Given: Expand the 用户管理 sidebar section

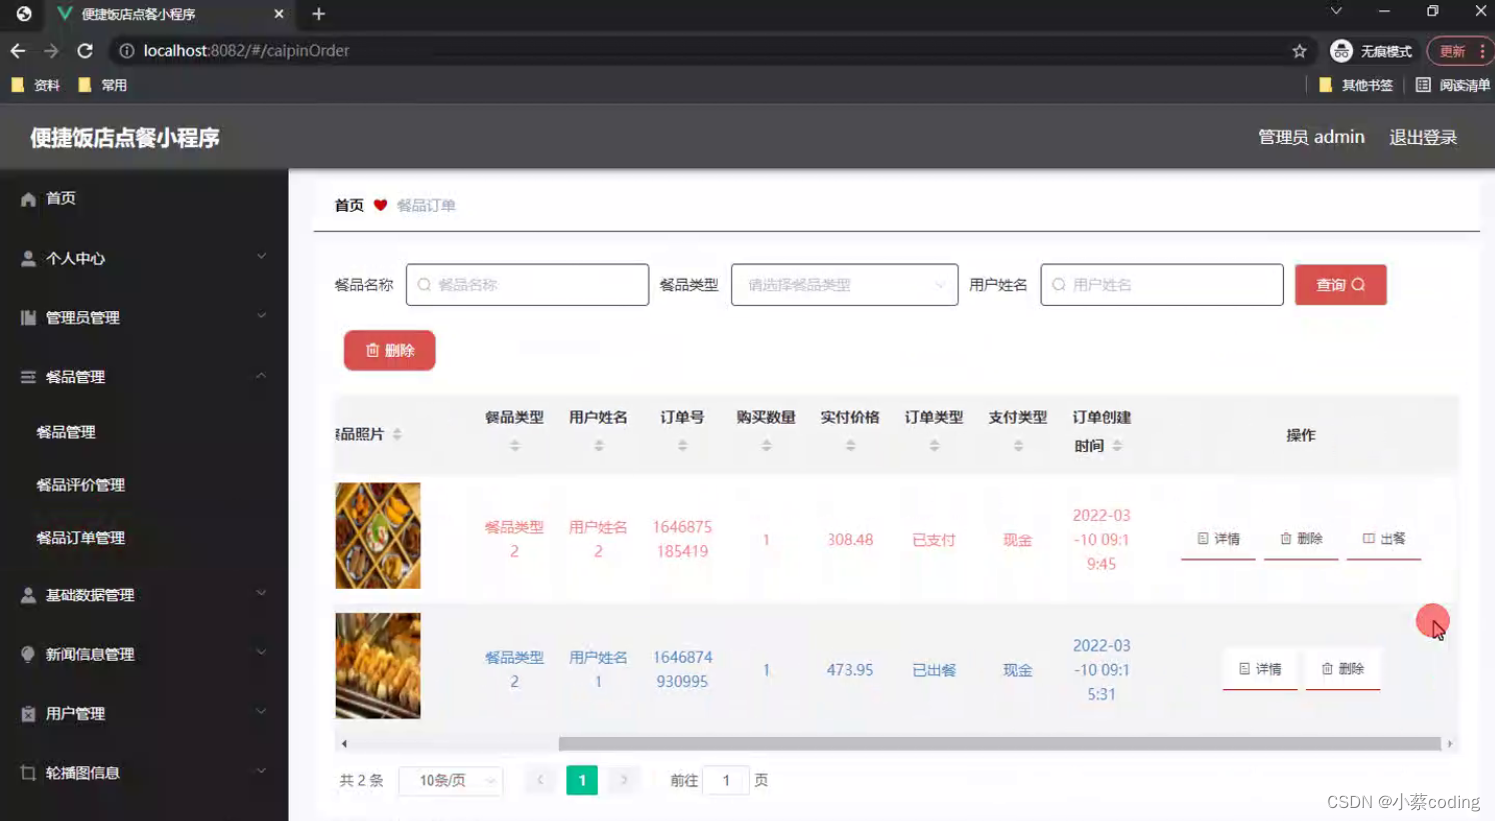Looking at the screenshot, I should point(75,713).
